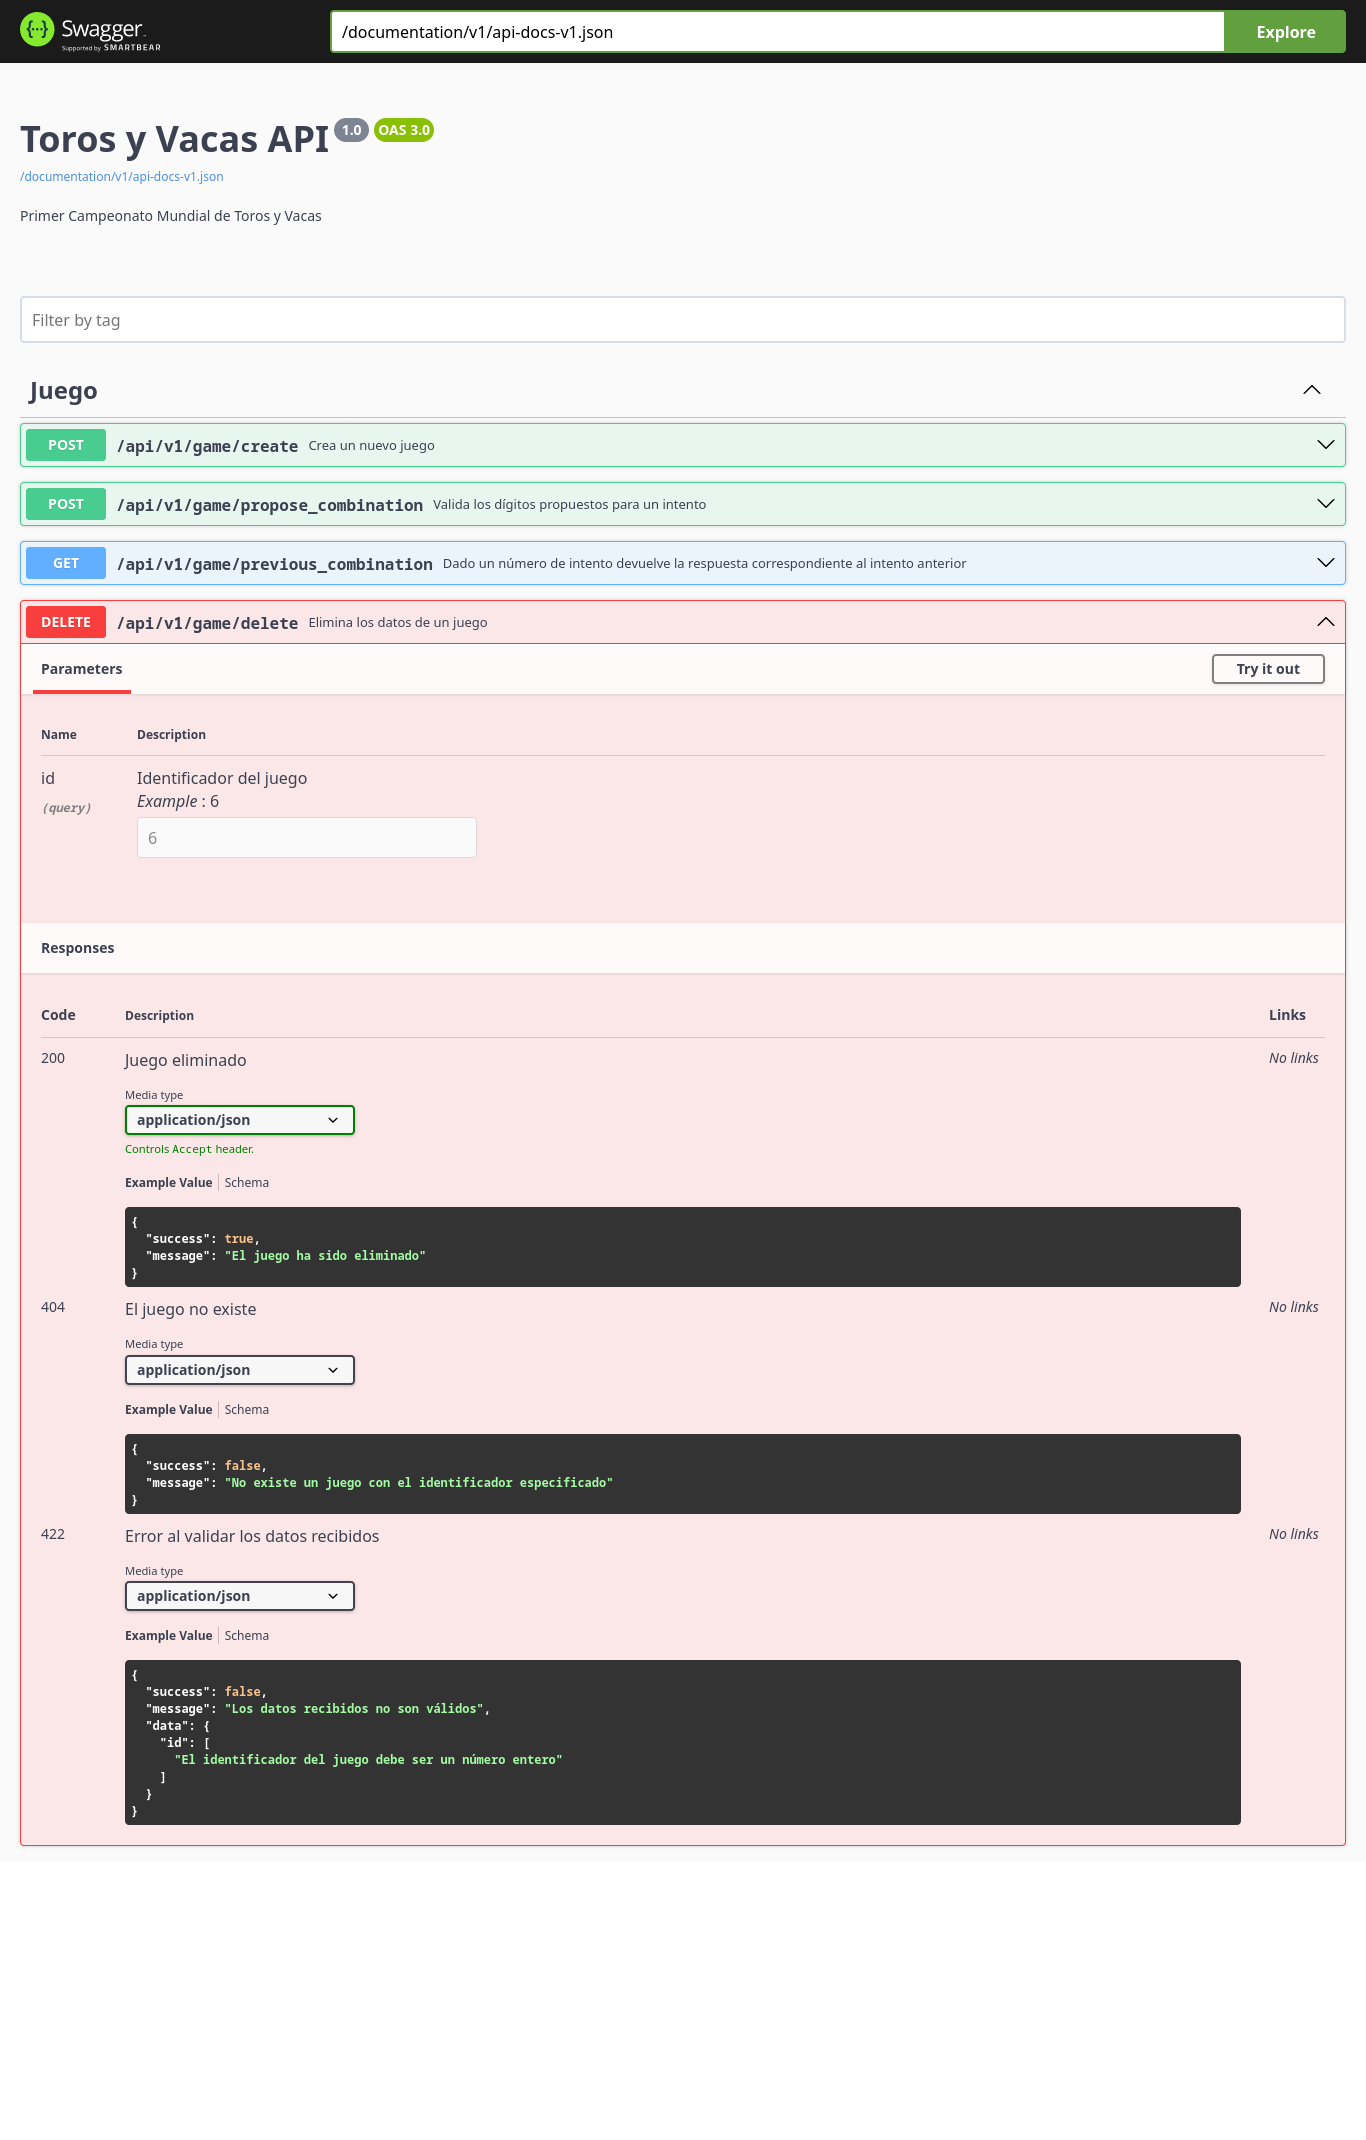Expand the propose_combination endpoint chevron
Image resolution: width=1366 pixels, height=2140 pixels.
[1325, 504]
